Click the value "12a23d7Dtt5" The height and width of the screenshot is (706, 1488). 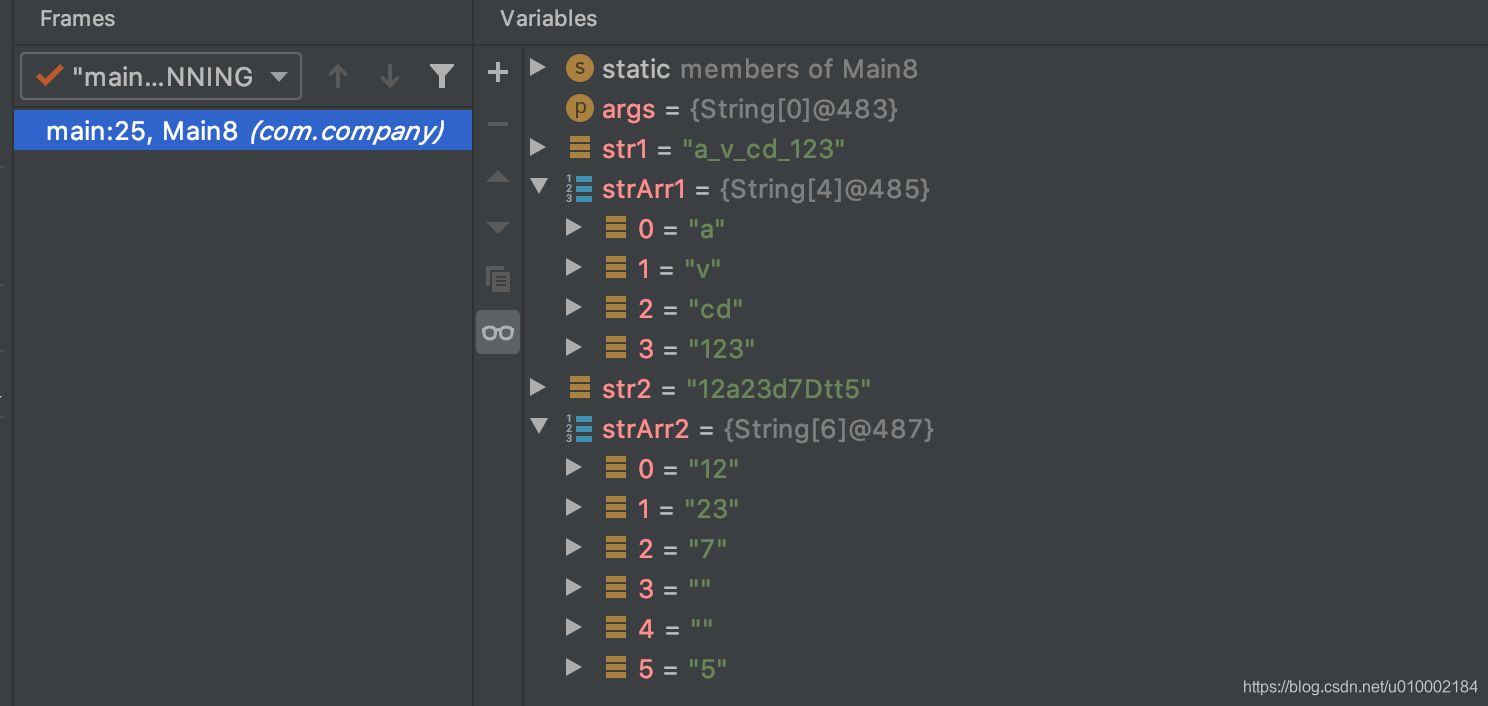[779, 389]
